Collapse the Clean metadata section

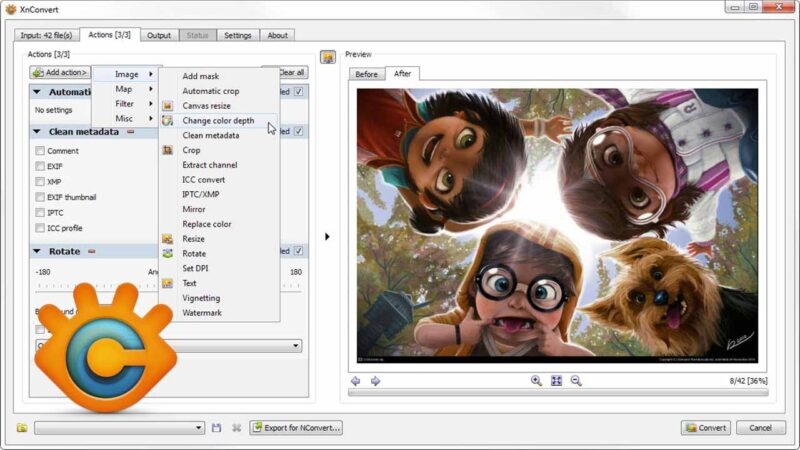37,132
